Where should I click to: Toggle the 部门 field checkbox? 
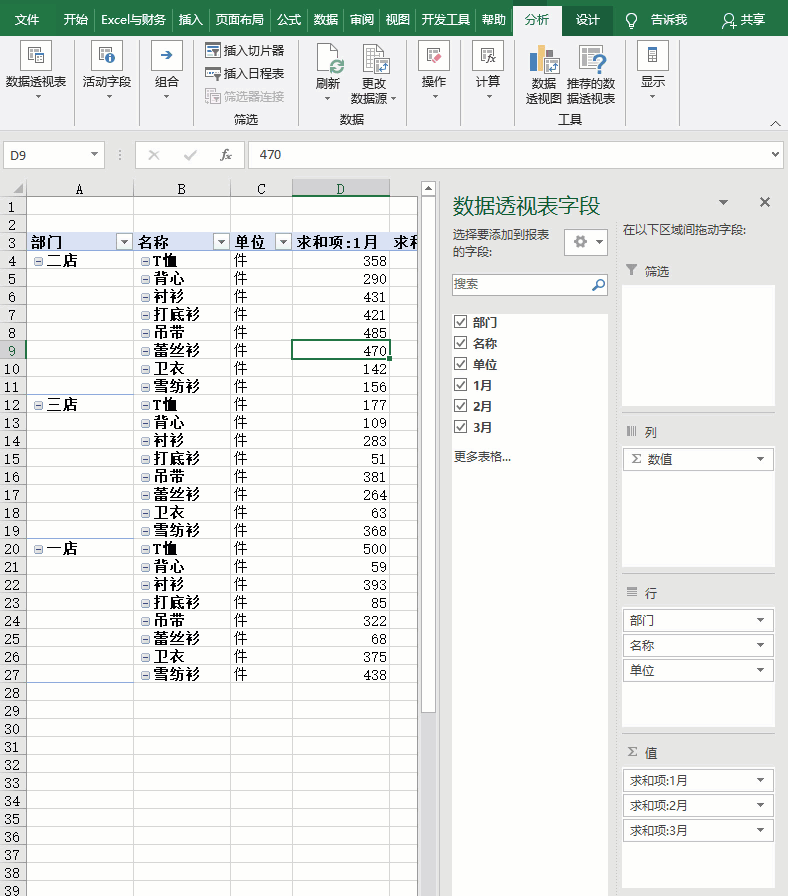[461, 322]
